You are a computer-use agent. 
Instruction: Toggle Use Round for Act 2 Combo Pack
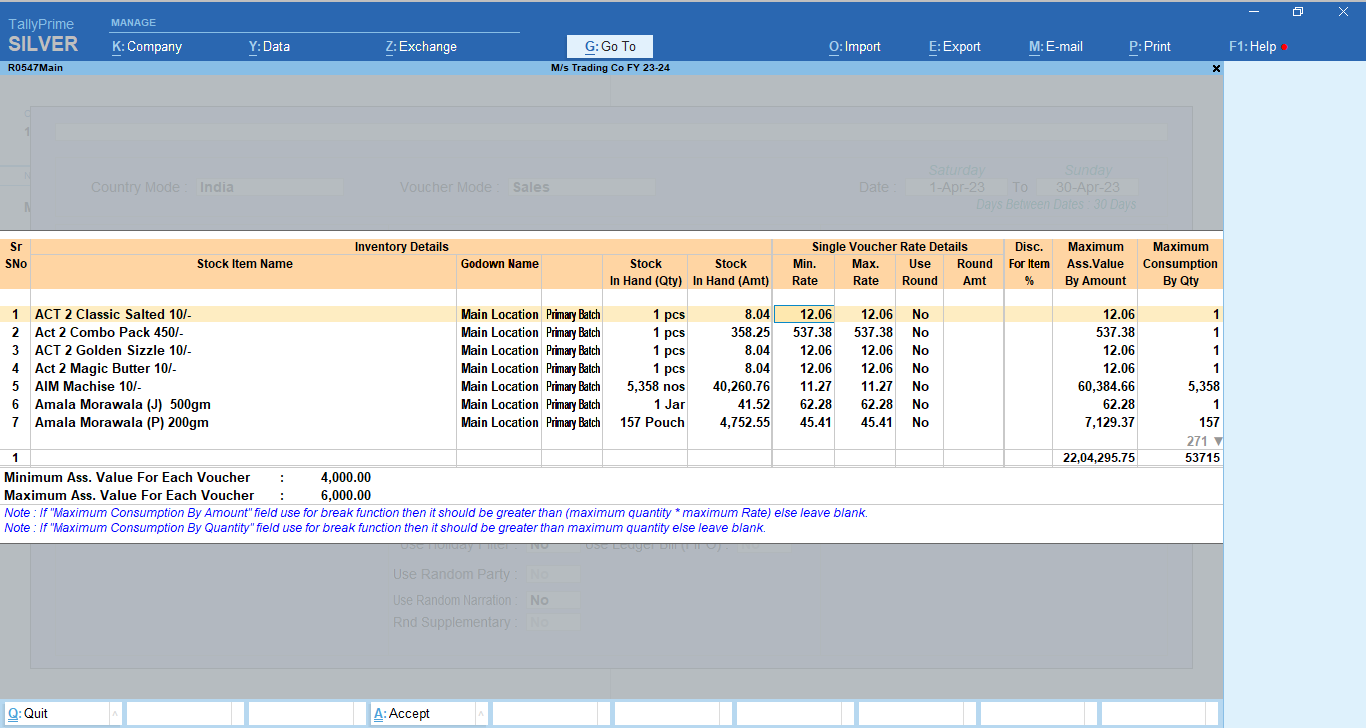click(919, 333)
